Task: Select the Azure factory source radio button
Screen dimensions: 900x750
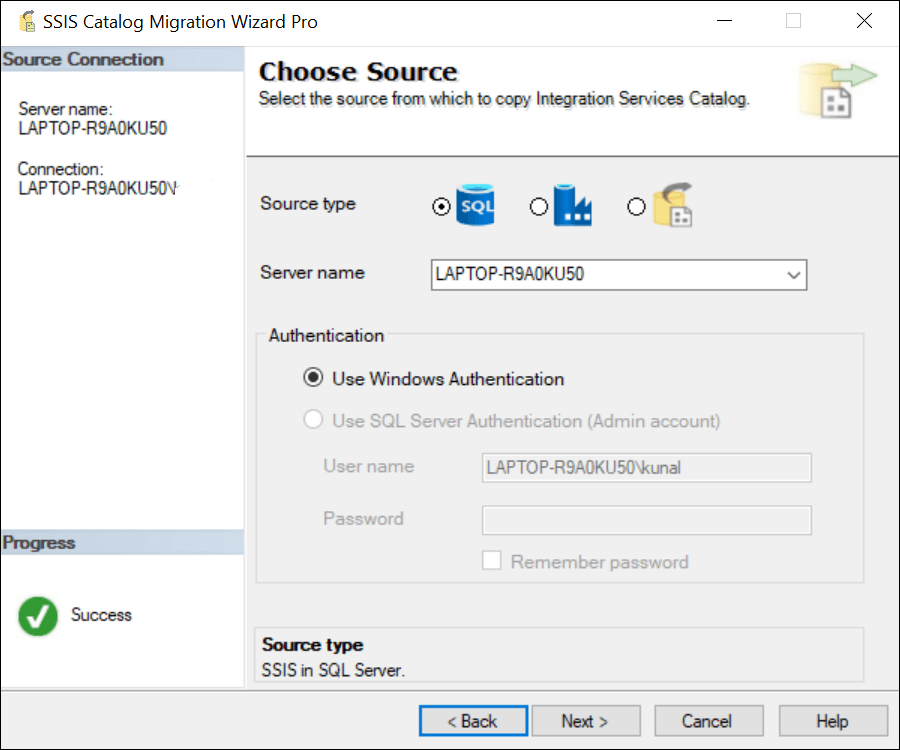Action: point(539,206)
